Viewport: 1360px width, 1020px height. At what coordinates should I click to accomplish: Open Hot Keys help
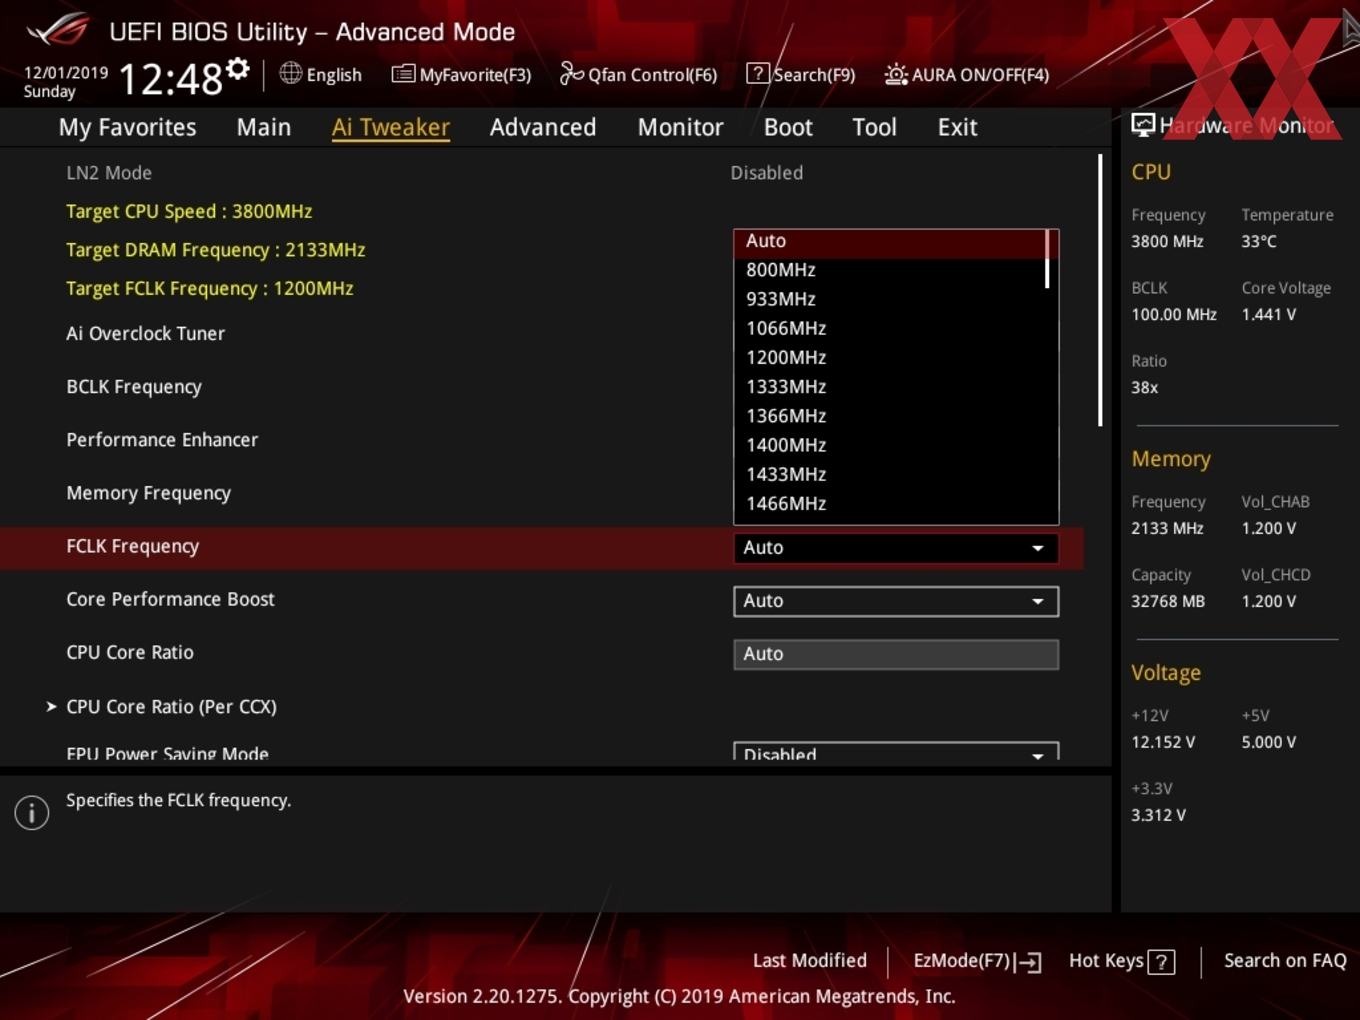click(x=1121, y=961)
